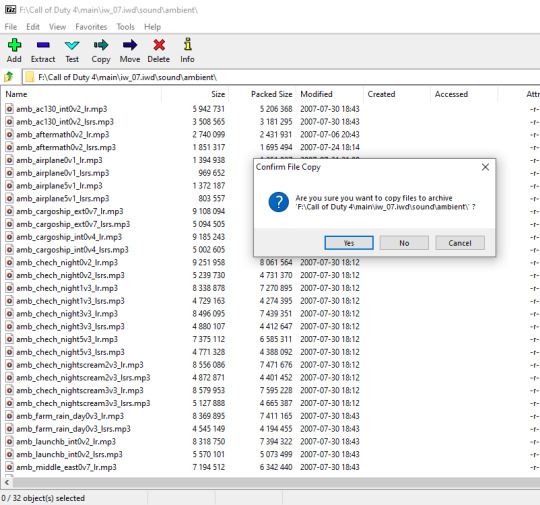Click the red Delete X icon
Image resolution: width=540 pixels, height=505 pixels.
click(159, 45)
